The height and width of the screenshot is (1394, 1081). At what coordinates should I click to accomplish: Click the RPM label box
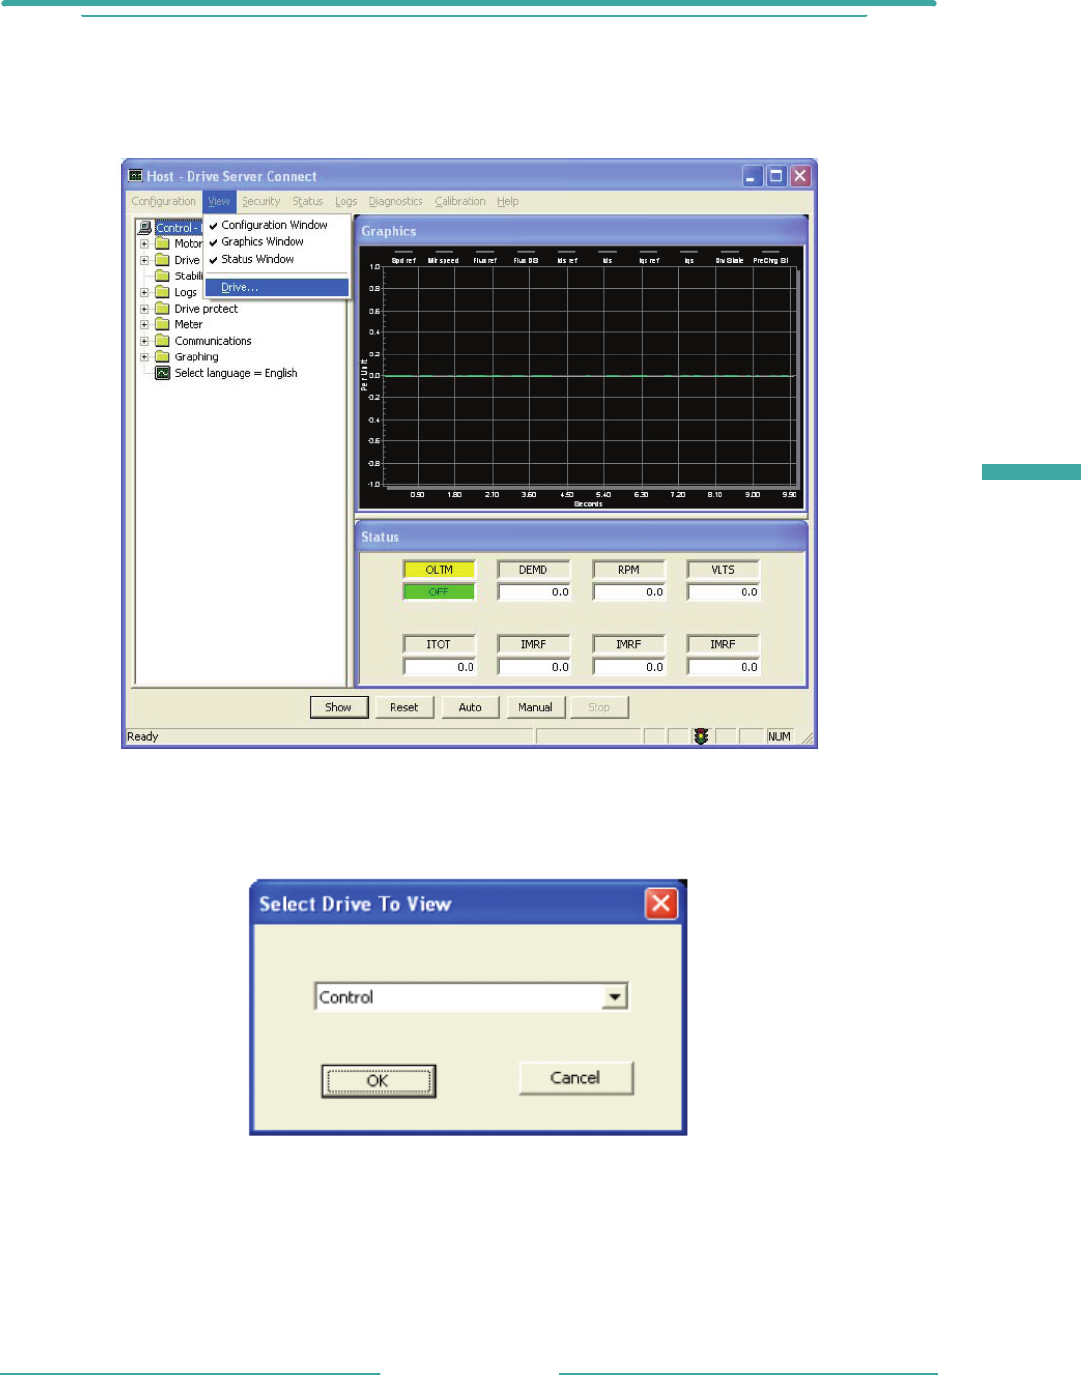628,570
